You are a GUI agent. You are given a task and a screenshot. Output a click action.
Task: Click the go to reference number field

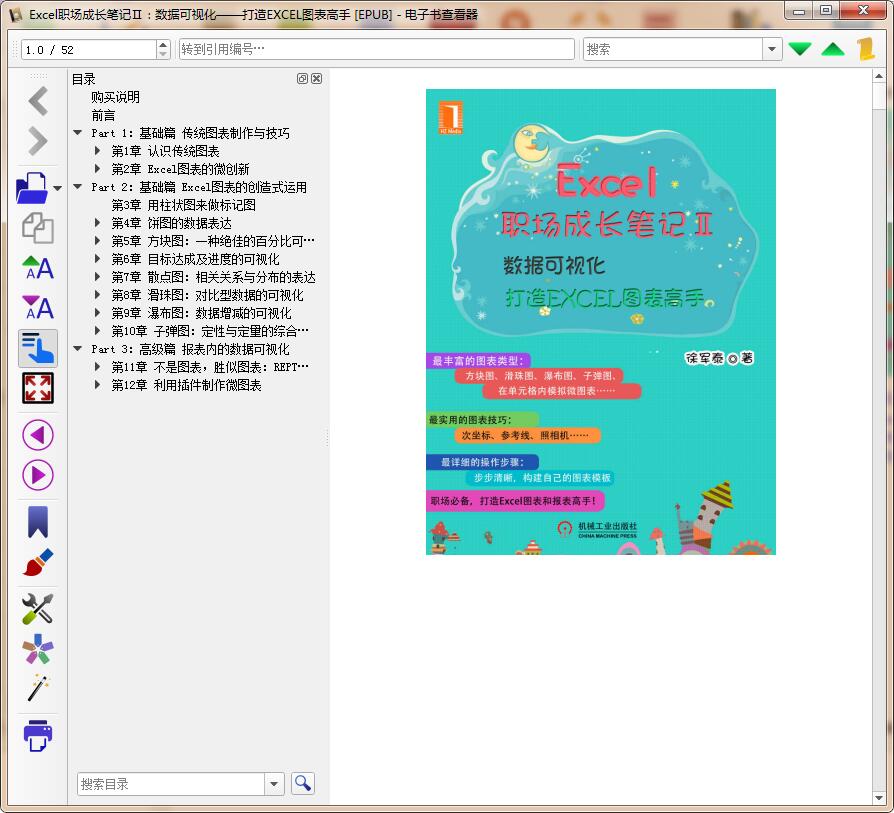tap(376, 49)
